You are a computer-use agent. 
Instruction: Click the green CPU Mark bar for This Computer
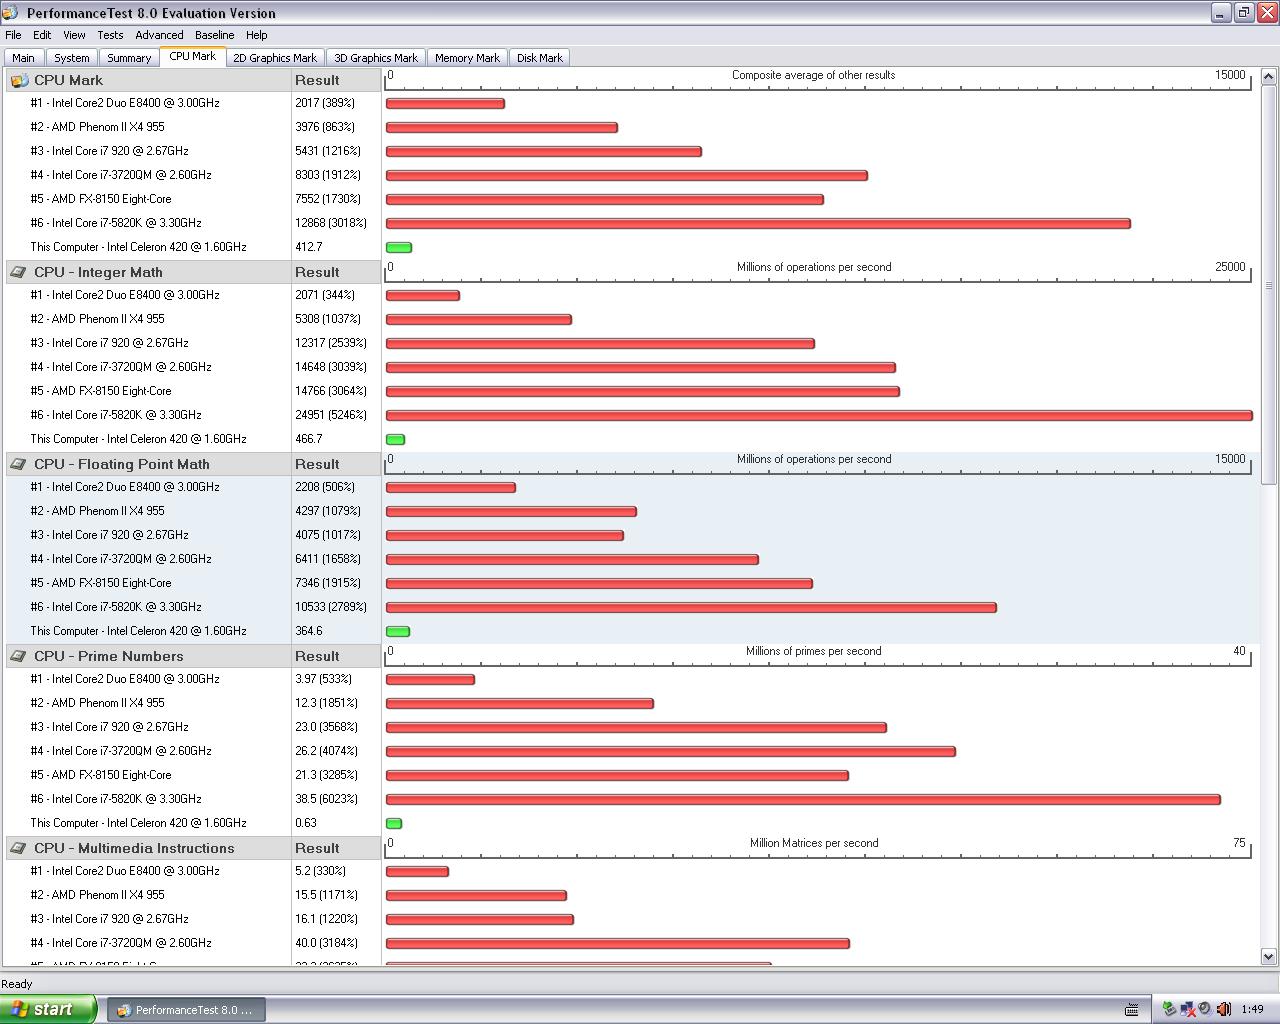click(x=399, y=248)
